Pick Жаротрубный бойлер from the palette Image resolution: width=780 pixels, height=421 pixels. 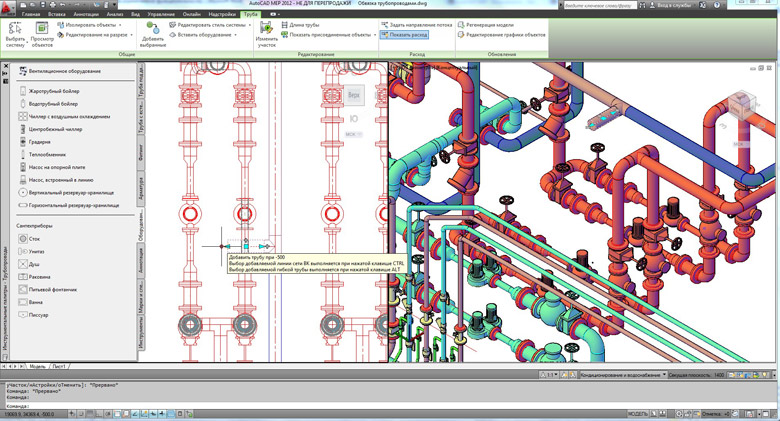point(49,91)
